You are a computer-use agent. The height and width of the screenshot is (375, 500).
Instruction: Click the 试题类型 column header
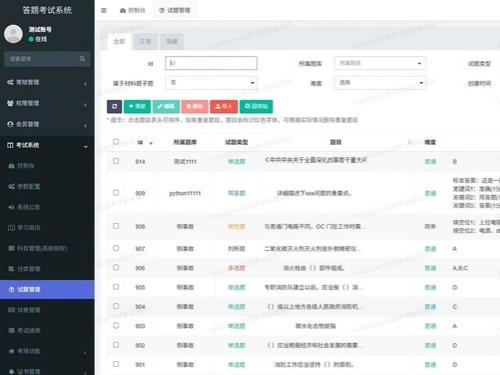(236, 142)
